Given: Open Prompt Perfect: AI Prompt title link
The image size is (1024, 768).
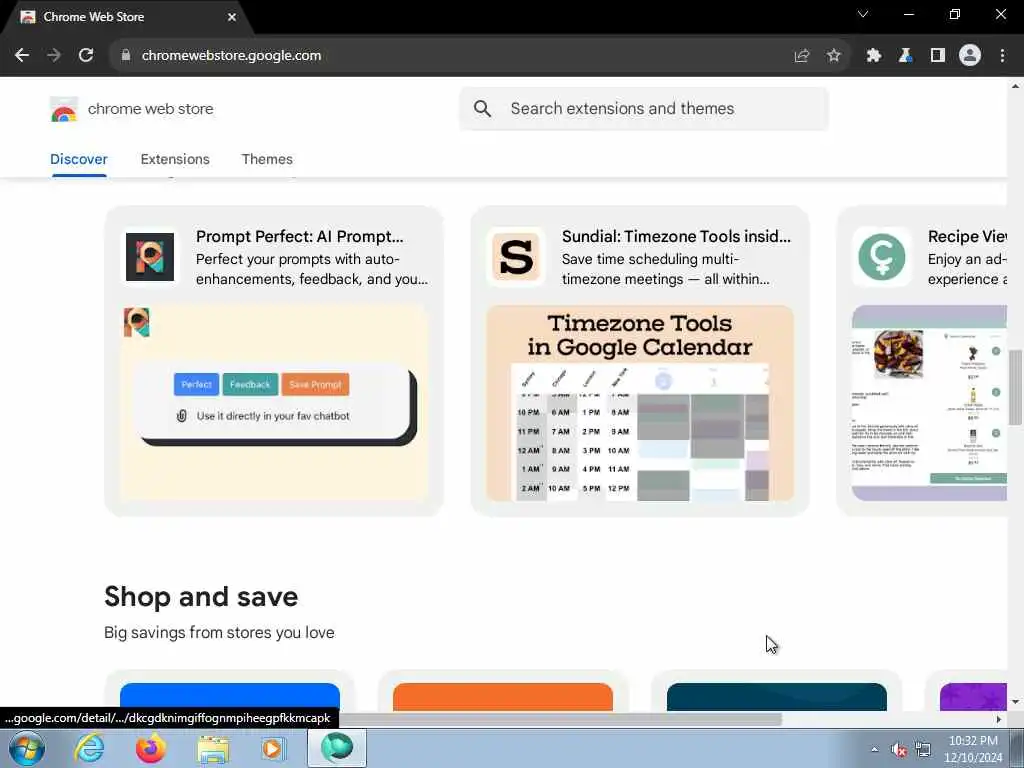Looking at the screenshot, I should pos(300,236).
